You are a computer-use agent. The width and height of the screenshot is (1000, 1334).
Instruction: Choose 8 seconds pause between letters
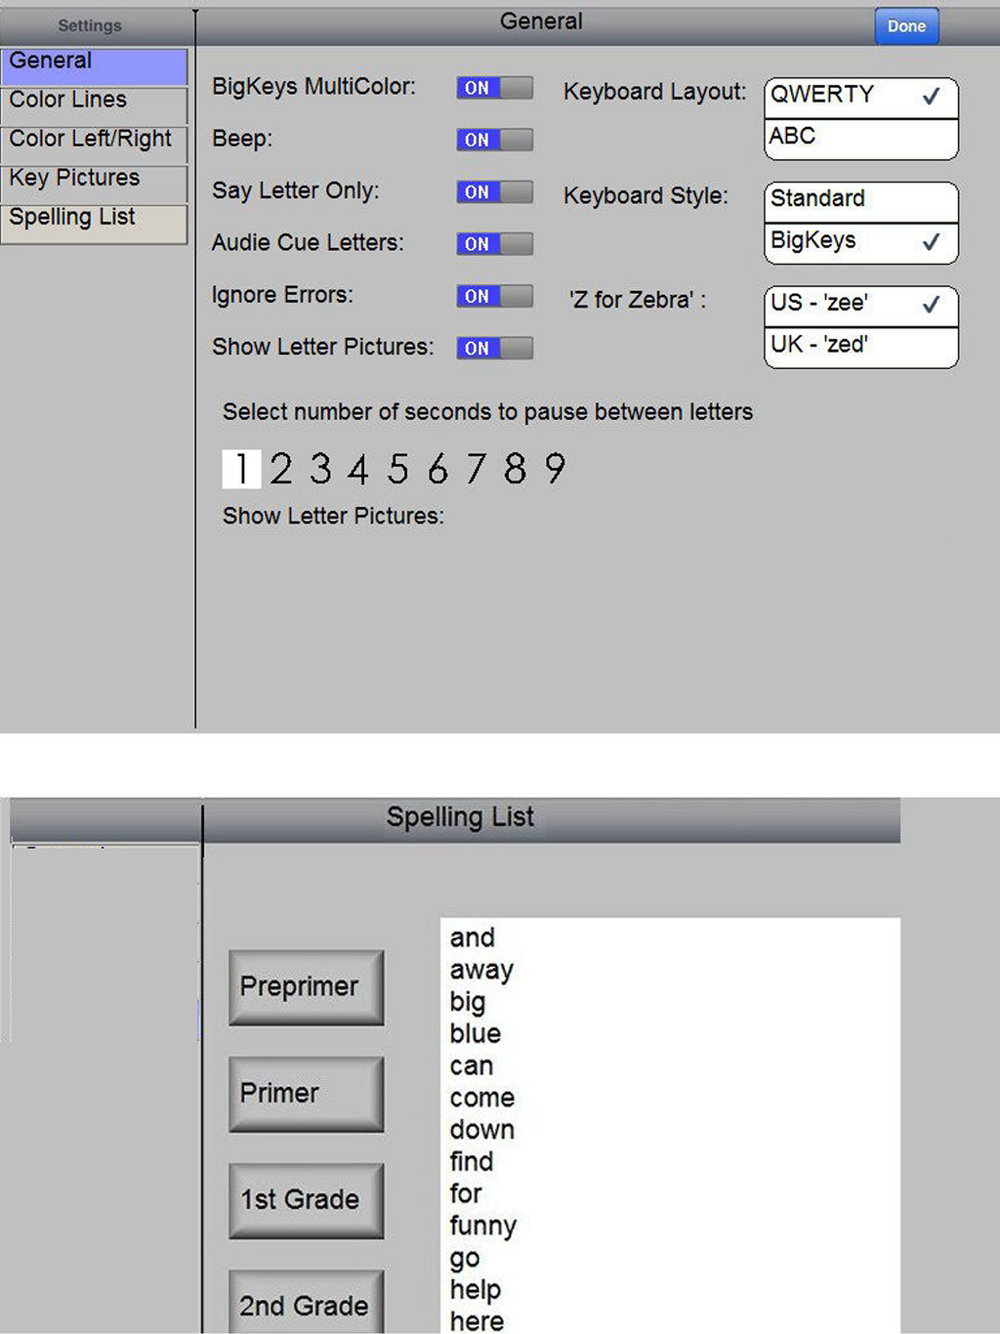[515, 468]
